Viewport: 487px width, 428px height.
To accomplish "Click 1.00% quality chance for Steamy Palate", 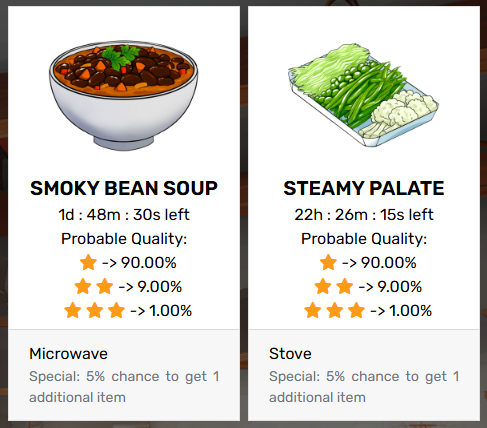I will pyautogui.click(x=411, y=311).
